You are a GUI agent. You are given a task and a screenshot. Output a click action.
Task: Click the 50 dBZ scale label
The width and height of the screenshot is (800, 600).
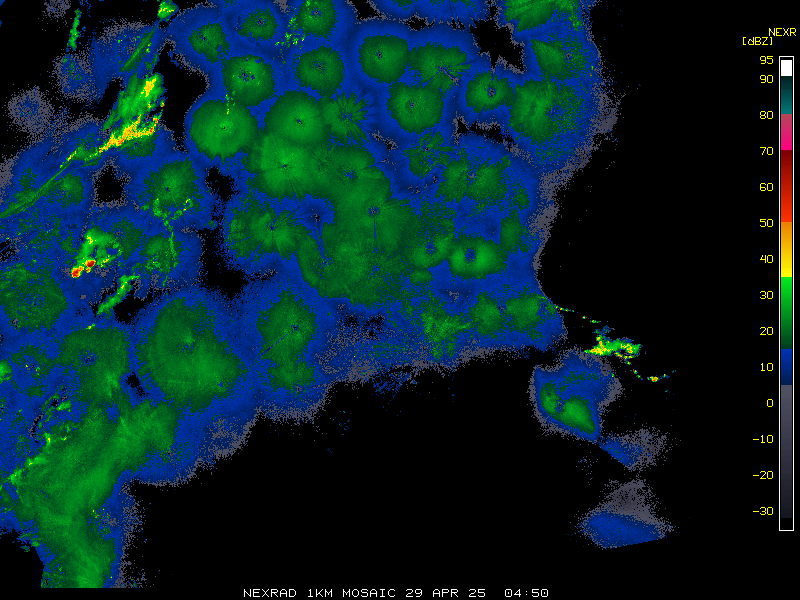click(x=766, y=223)
